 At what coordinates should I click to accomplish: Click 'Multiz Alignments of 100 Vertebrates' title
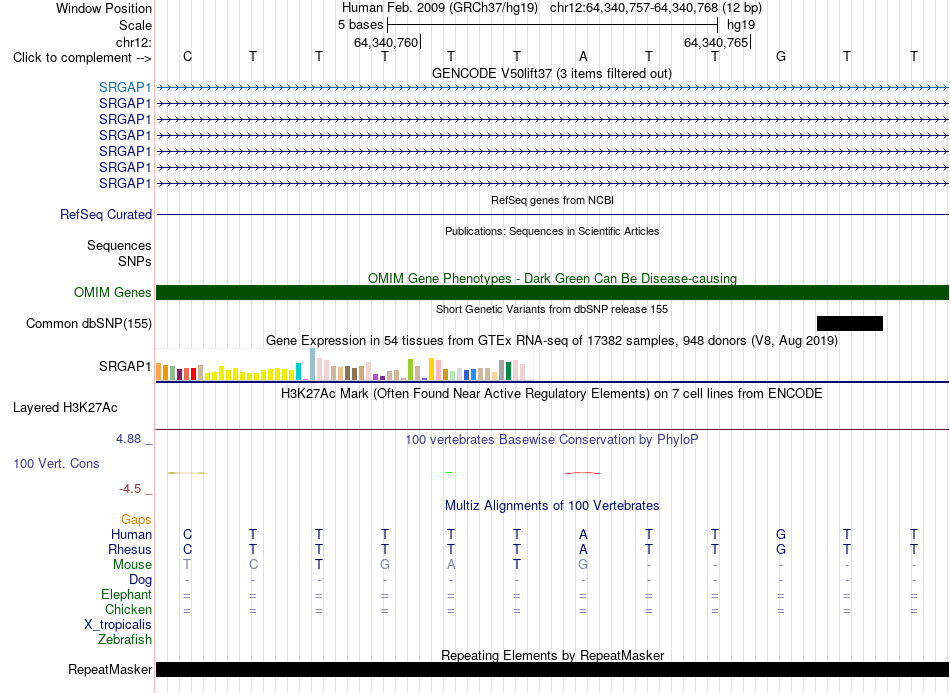(552, 506)
